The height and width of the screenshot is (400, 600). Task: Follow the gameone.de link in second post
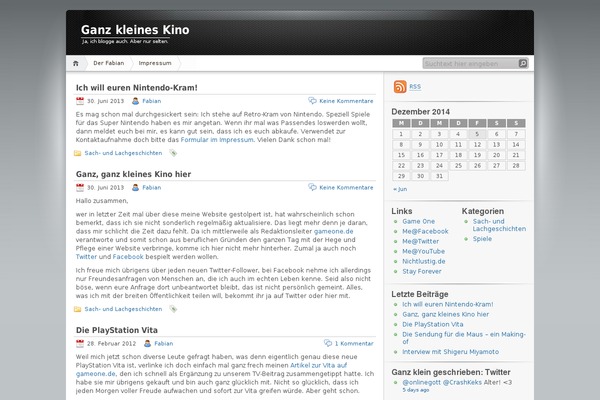(x=333, y=231)
